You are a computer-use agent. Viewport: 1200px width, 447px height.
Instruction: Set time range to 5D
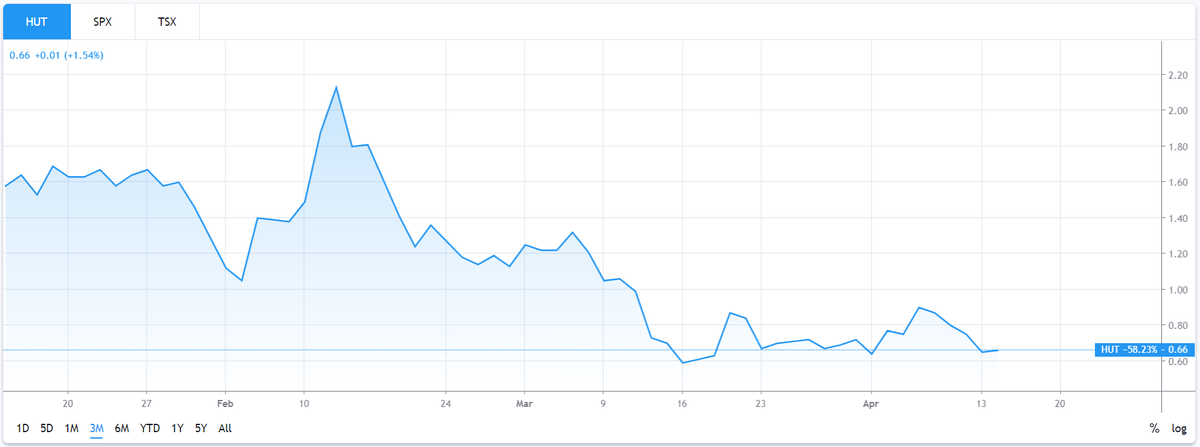[x=47, y=428]
